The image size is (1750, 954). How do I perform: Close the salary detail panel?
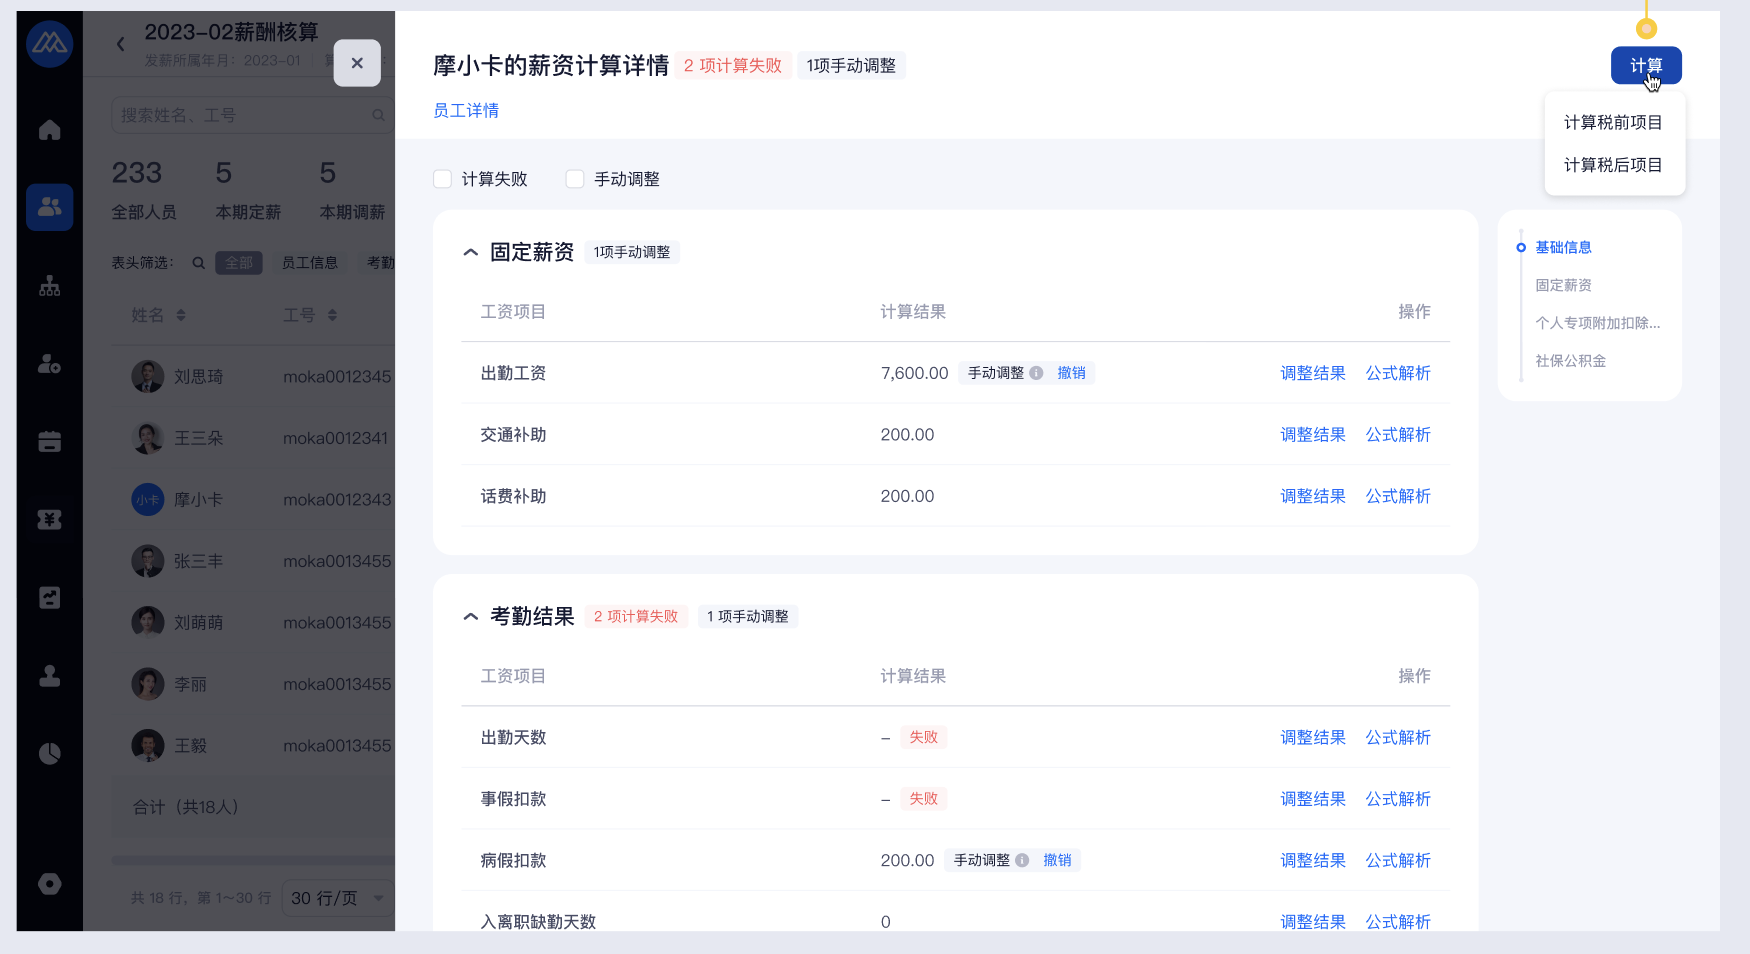tap(357, 63)
